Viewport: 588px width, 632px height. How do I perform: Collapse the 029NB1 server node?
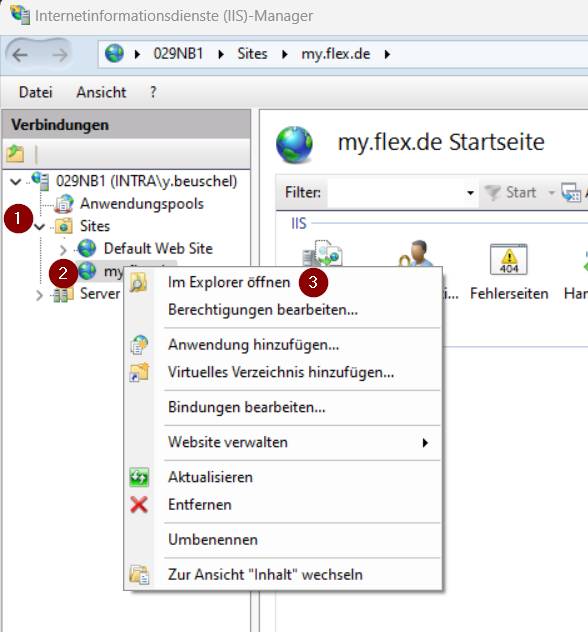pyautogui.click(x=16, y=182)
